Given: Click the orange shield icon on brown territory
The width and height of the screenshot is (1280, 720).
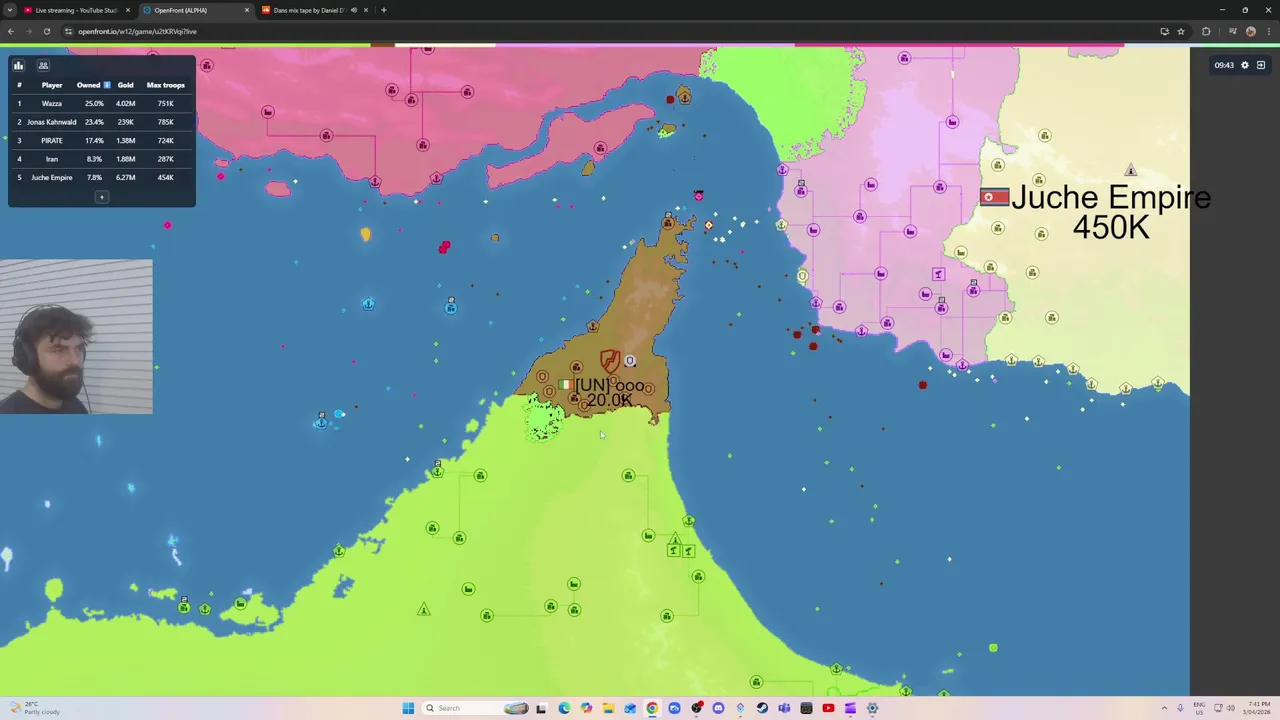Looking at the screenshot, I should pyautogui.click(x=609, y=360).
